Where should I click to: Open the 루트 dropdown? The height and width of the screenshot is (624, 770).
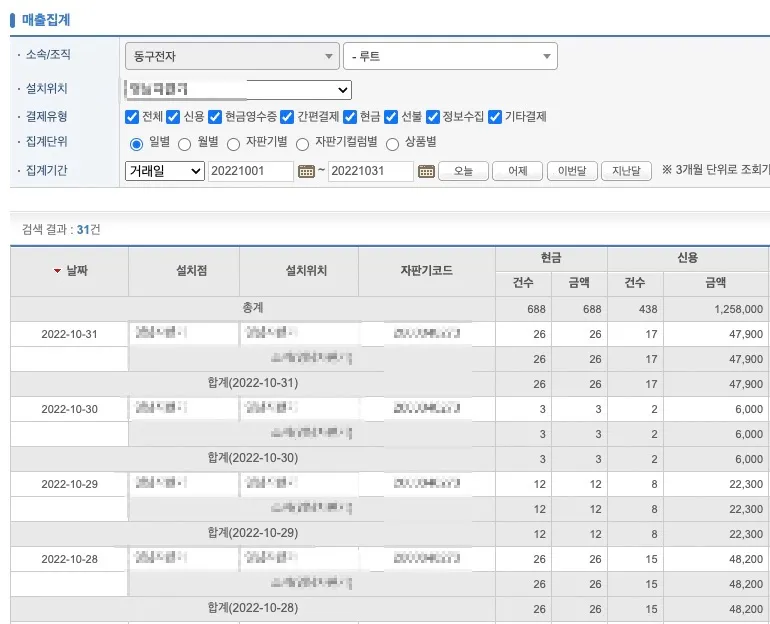click(450, 56)
